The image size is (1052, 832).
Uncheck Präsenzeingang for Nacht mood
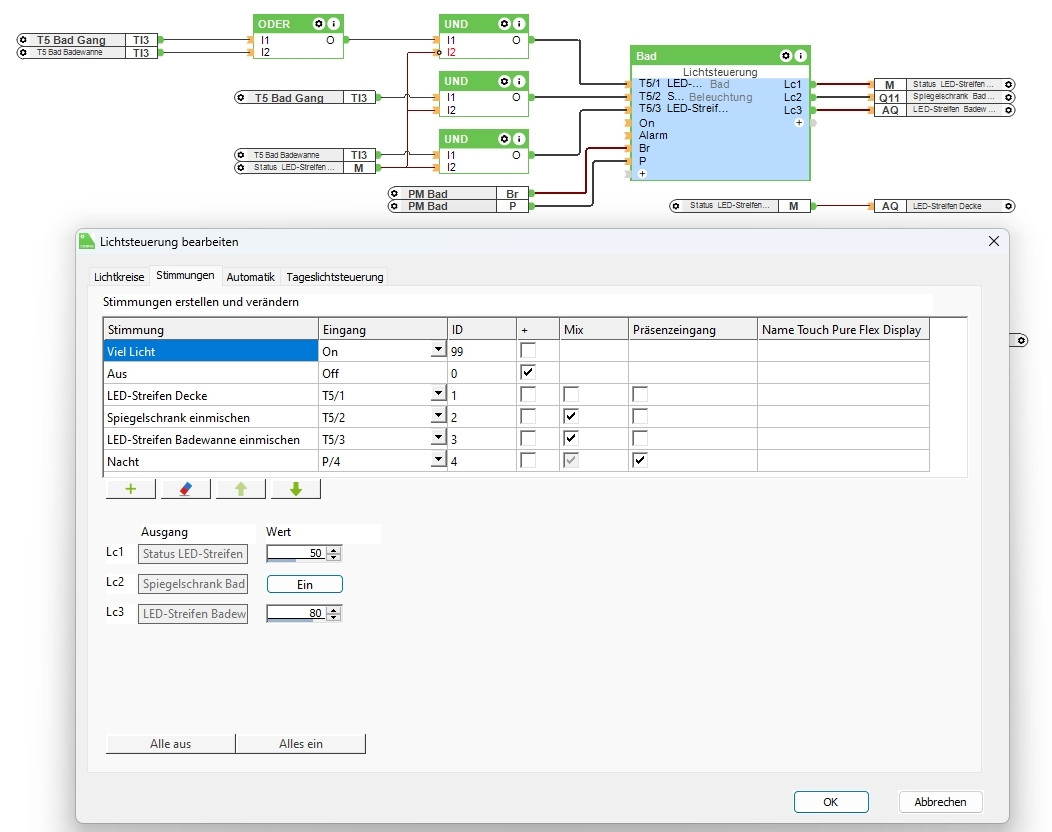pyautogui.click(x=640, y=460)
